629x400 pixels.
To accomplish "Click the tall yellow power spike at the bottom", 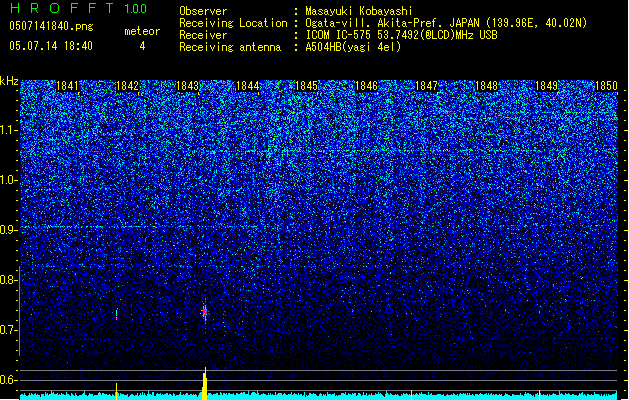I will coord(205,384).
